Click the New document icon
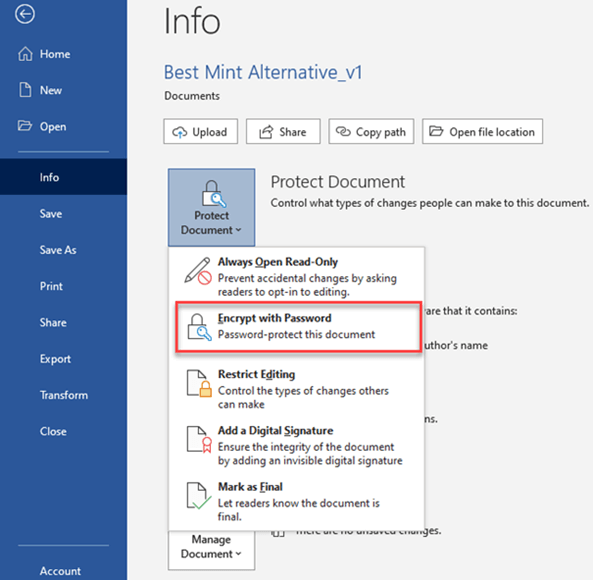This screenshot has width=593, height=580. click(25, 90)
